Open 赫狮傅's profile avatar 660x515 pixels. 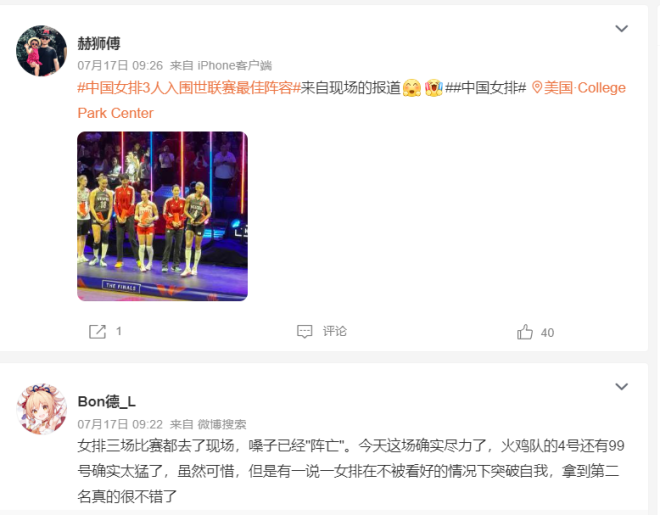point(41,50)
